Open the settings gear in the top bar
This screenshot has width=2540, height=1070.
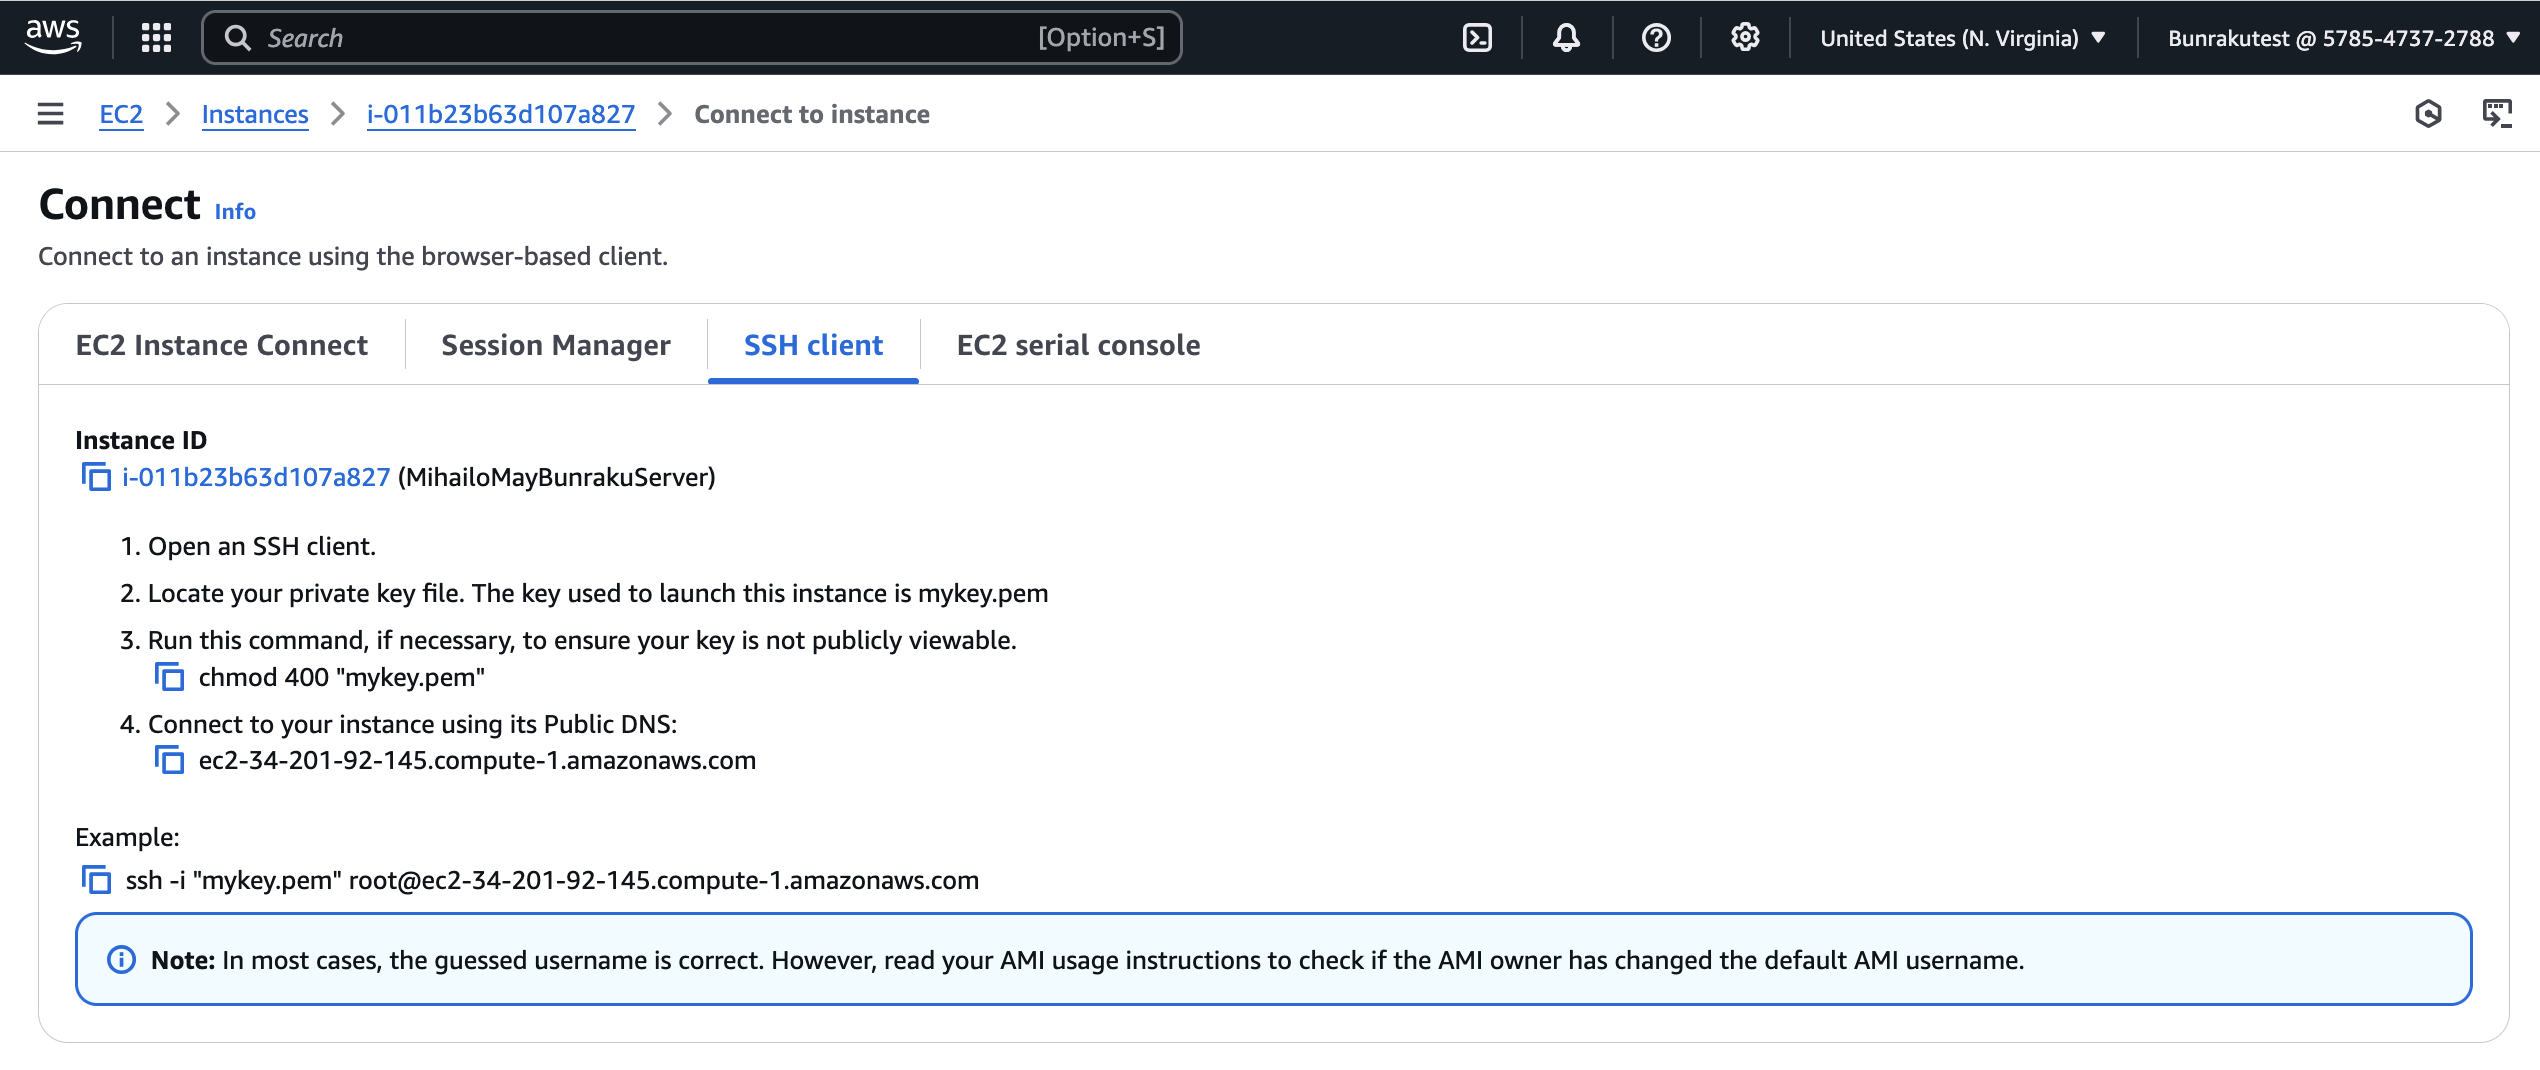[x=1745, y=38]
